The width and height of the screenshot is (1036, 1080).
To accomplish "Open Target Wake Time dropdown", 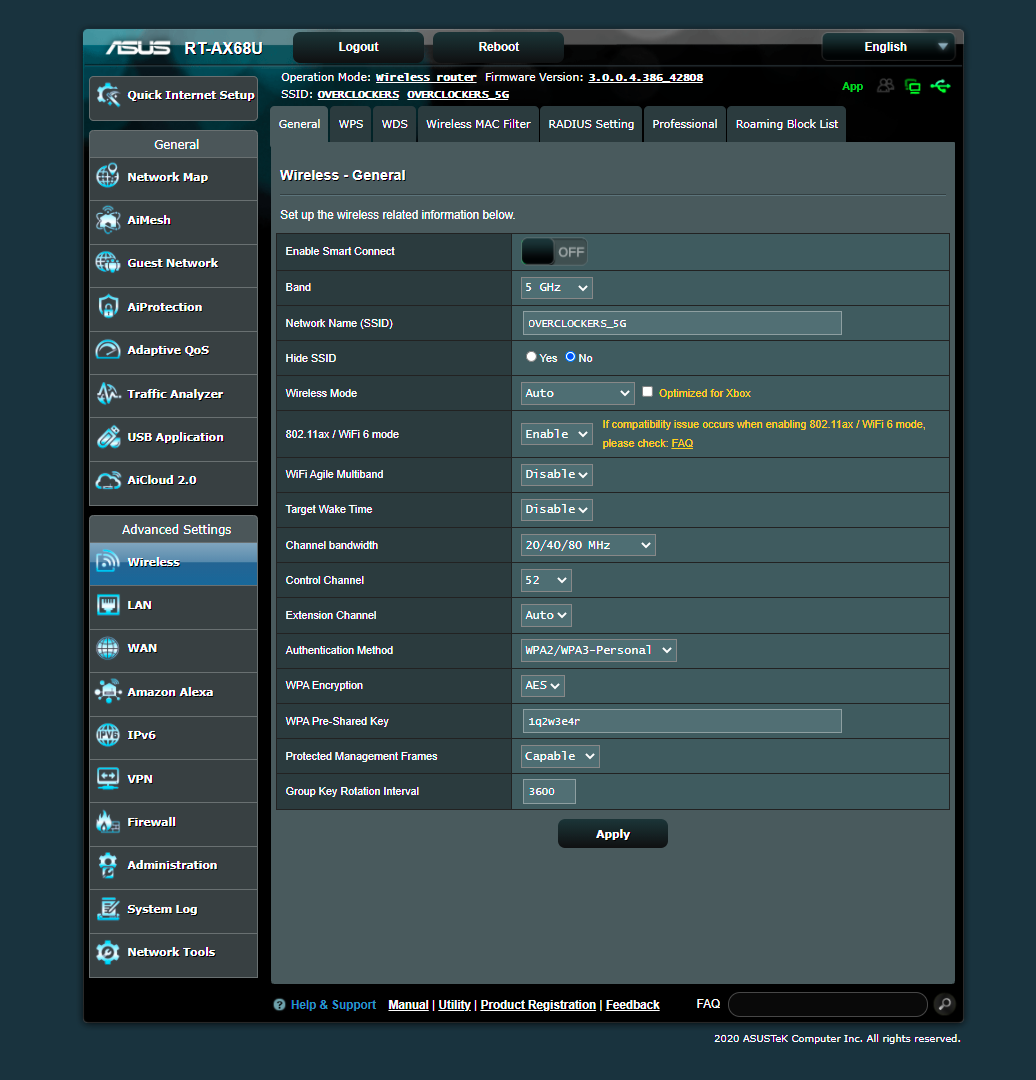I will [x=557, y=510].
